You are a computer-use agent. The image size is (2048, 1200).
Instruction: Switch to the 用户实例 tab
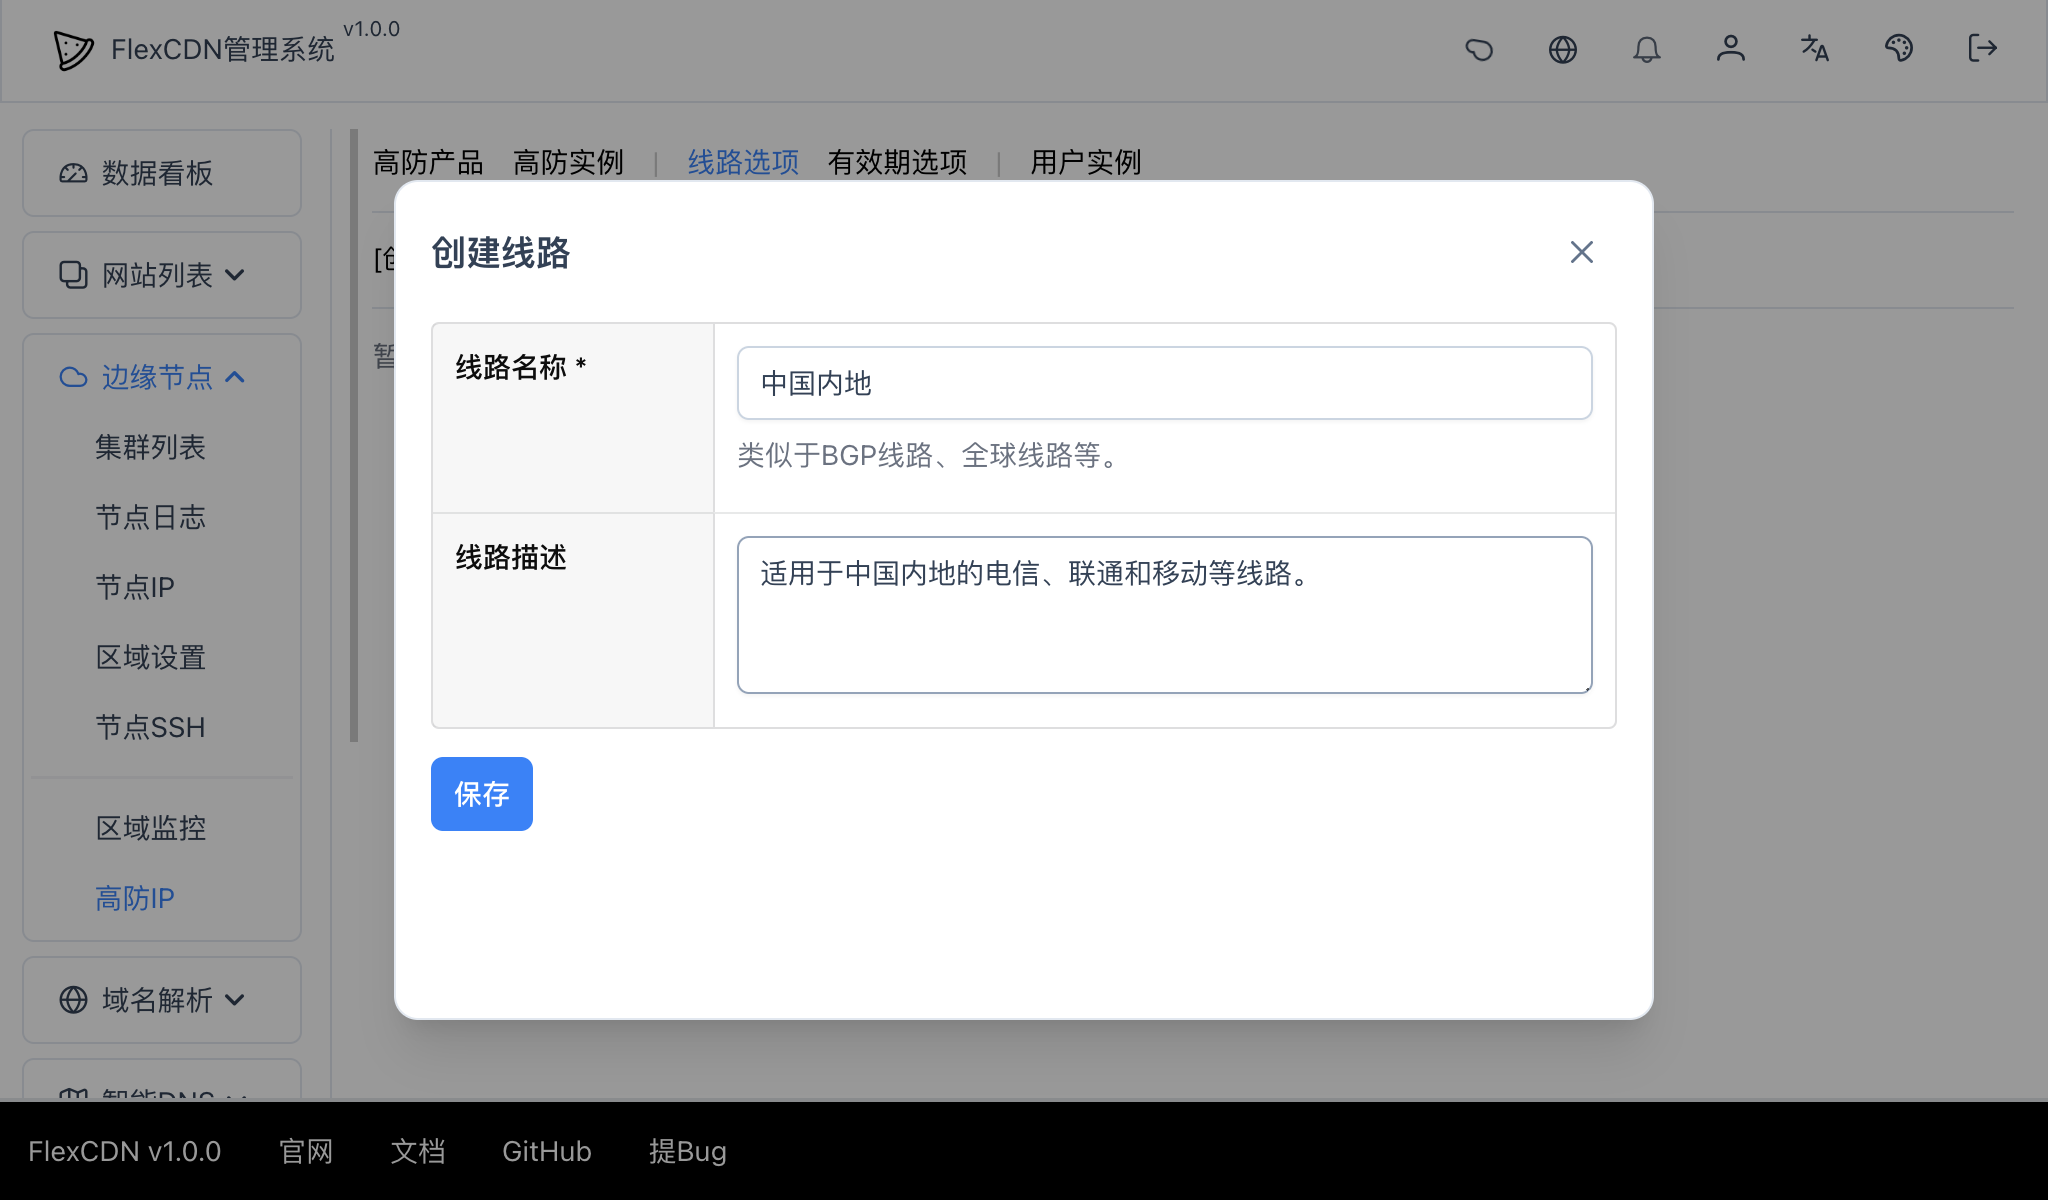point(1085,162)
